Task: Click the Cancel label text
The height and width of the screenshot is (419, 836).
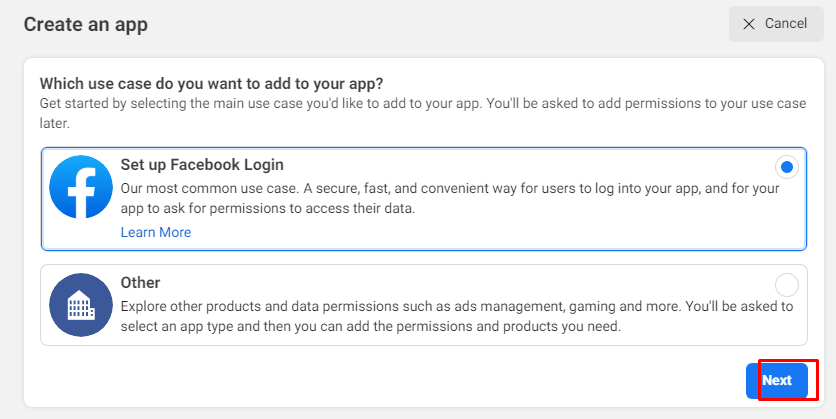Action: click(x=786, y=23)
